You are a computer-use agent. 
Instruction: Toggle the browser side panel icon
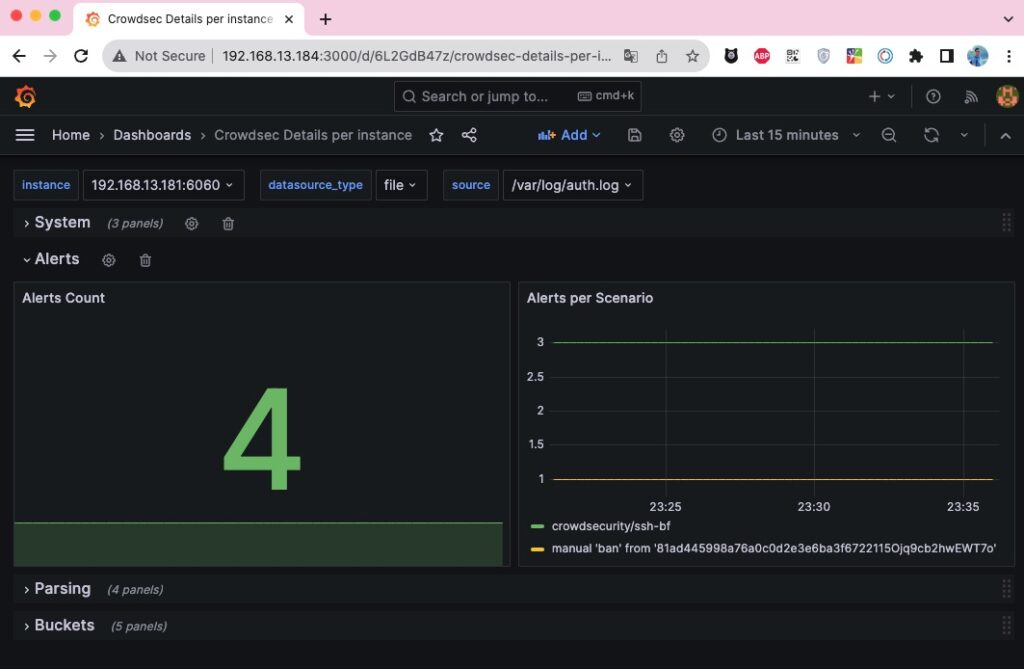(946, 56)
